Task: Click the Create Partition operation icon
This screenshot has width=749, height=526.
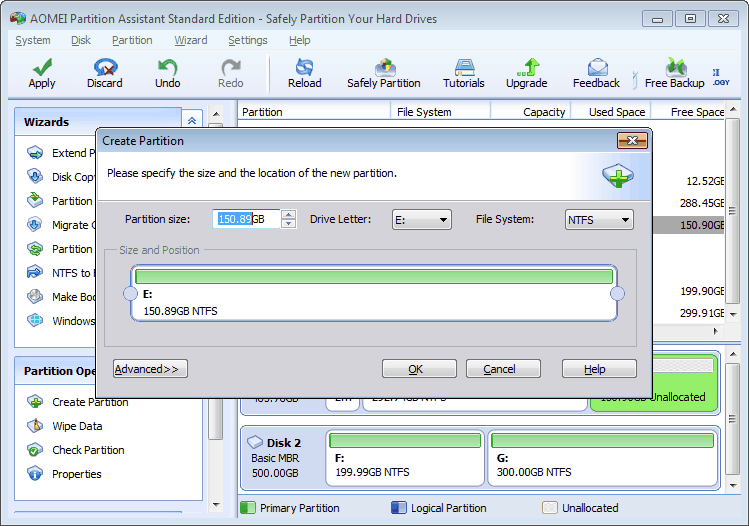Action: [x=35, y=402]
